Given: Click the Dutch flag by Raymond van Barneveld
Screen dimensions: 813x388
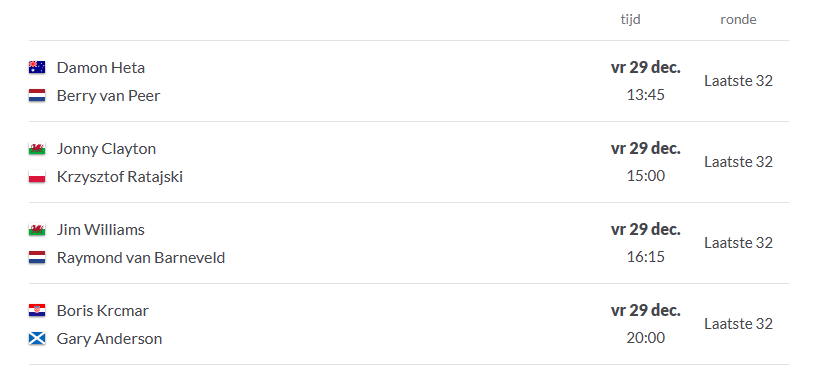Looking at the screenshot, I should click(37, 258).
